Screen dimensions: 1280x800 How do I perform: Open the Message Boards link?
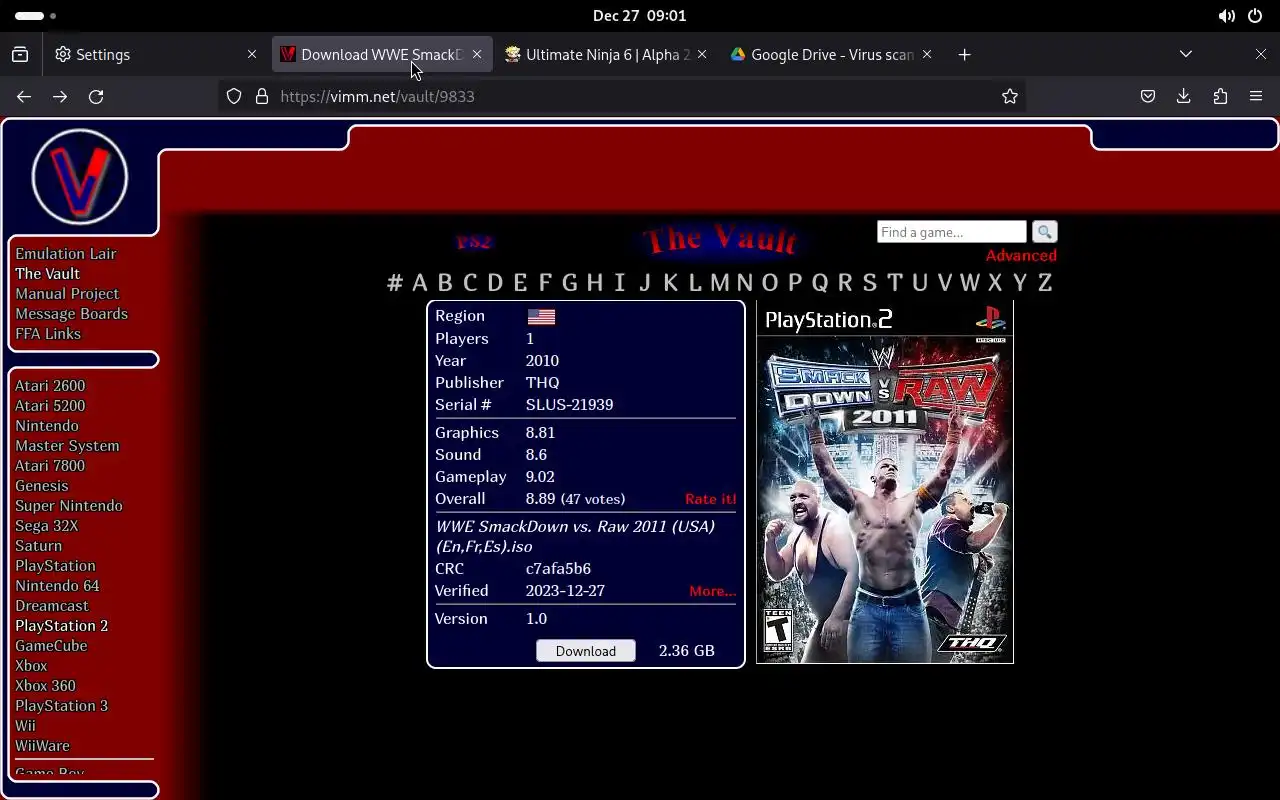click(x=71, y=314)
